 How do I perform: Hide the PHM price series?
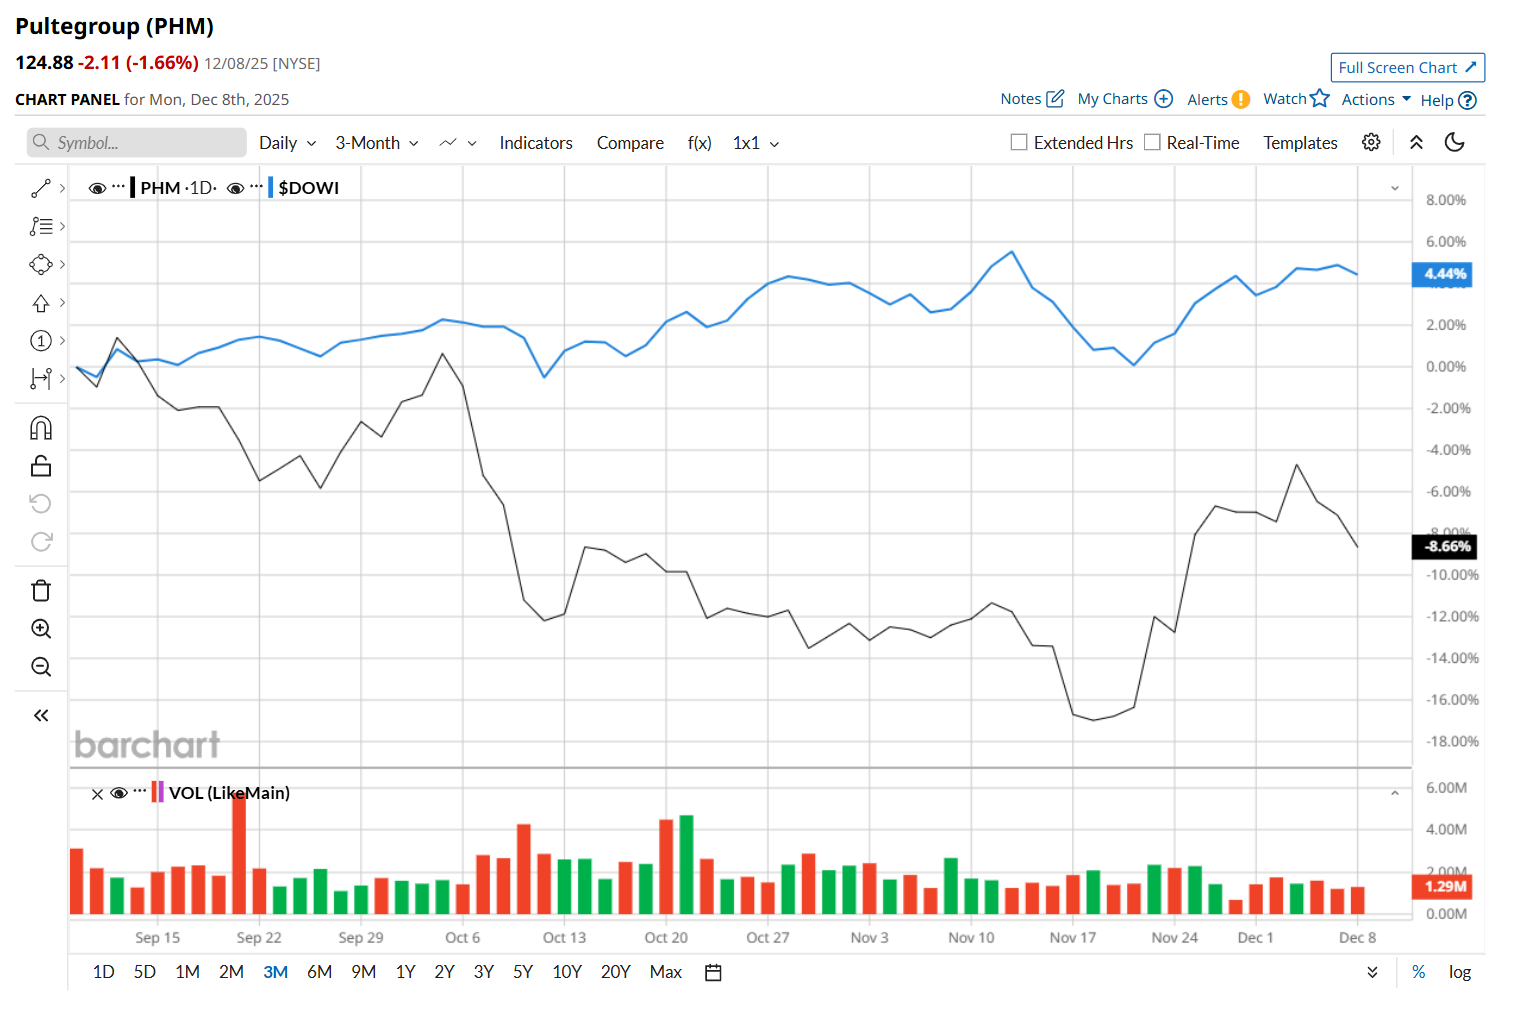pos(97,188)
